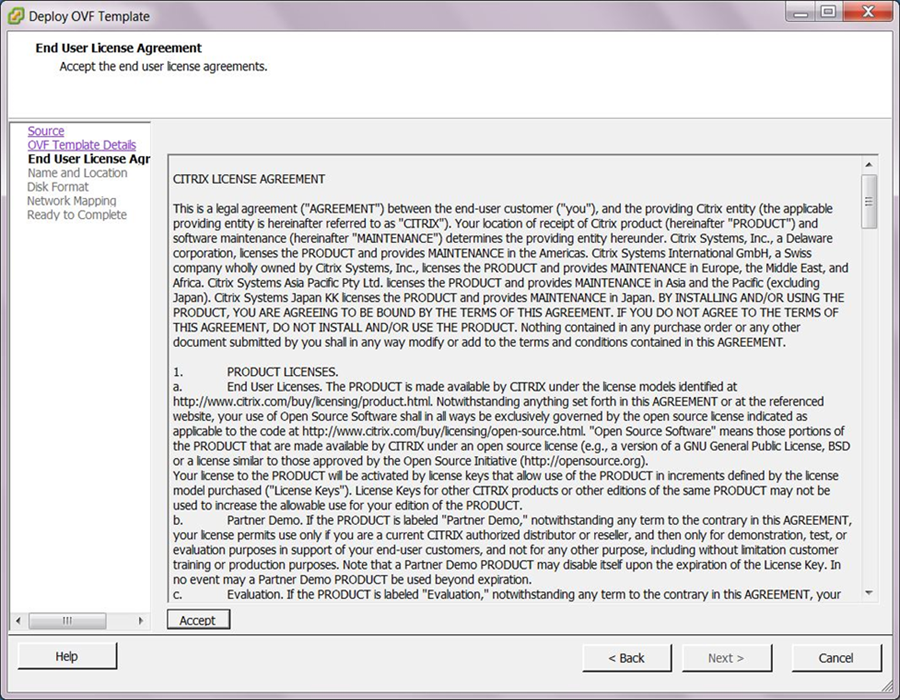The image size is (900, 700).
Task: Close the Deploy OVF Template dialog
Action: (x=868, y=12)
